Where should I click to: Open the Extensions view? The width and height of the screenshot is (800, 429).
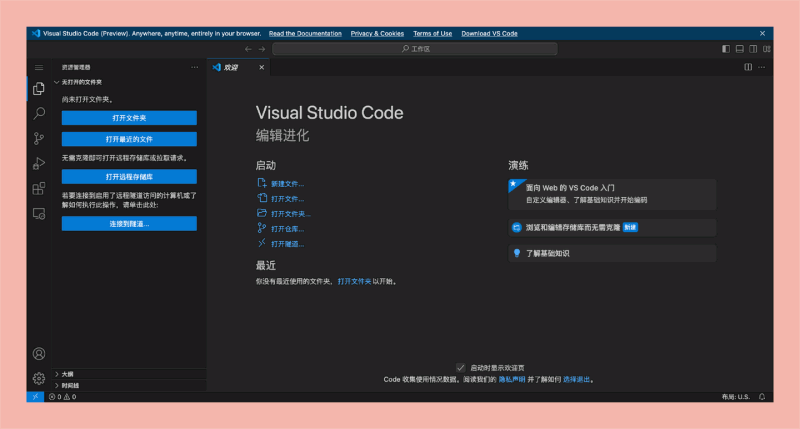coord(39,188)
